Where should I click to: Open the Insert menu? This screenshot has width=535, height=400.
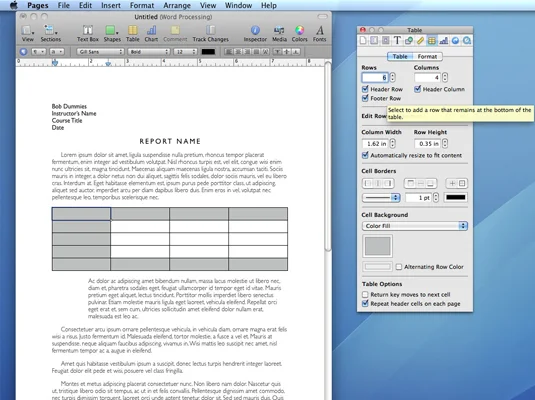click(111, 5)
